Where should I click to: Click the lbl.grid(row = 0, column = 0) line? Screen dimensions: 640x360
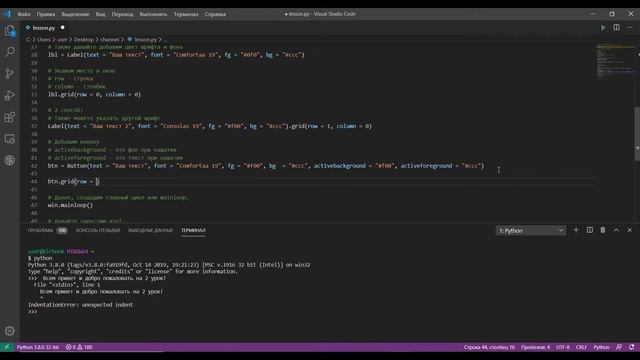pyautogui.click(x=94, y=94)
